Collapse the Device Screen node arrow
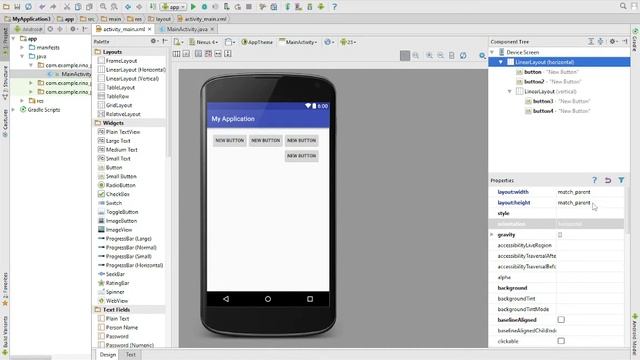Image resolution: width=640 pixels, height=360 pixels. pos(492,52)
